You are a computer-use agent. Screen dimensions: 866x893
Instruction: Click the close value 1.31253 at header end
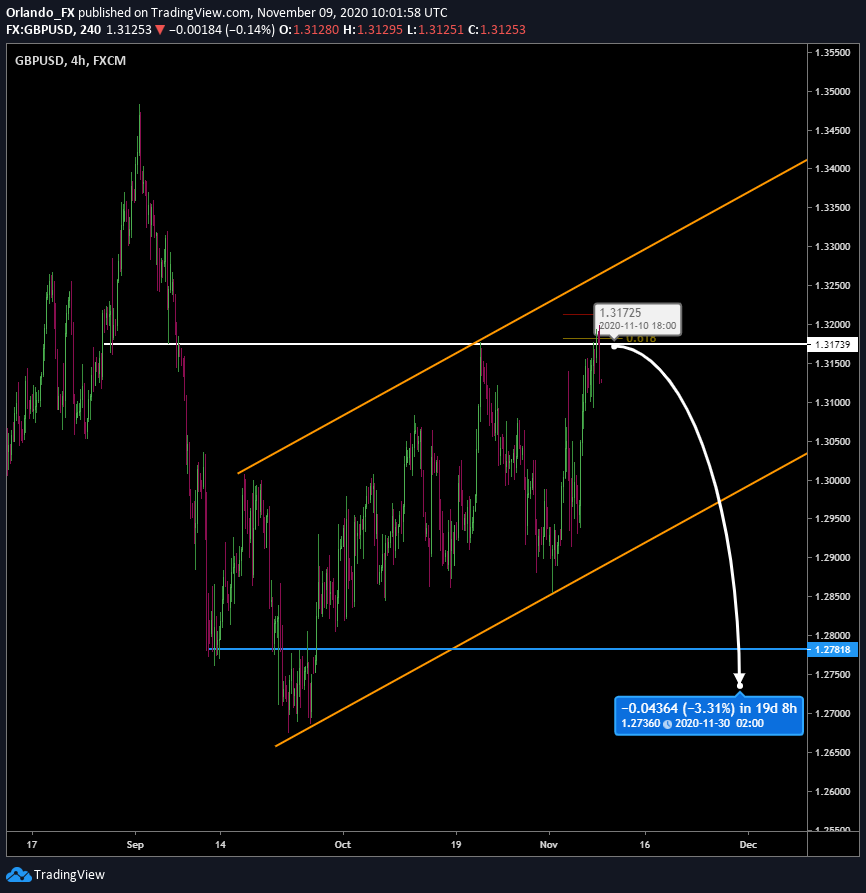[503, 30]
